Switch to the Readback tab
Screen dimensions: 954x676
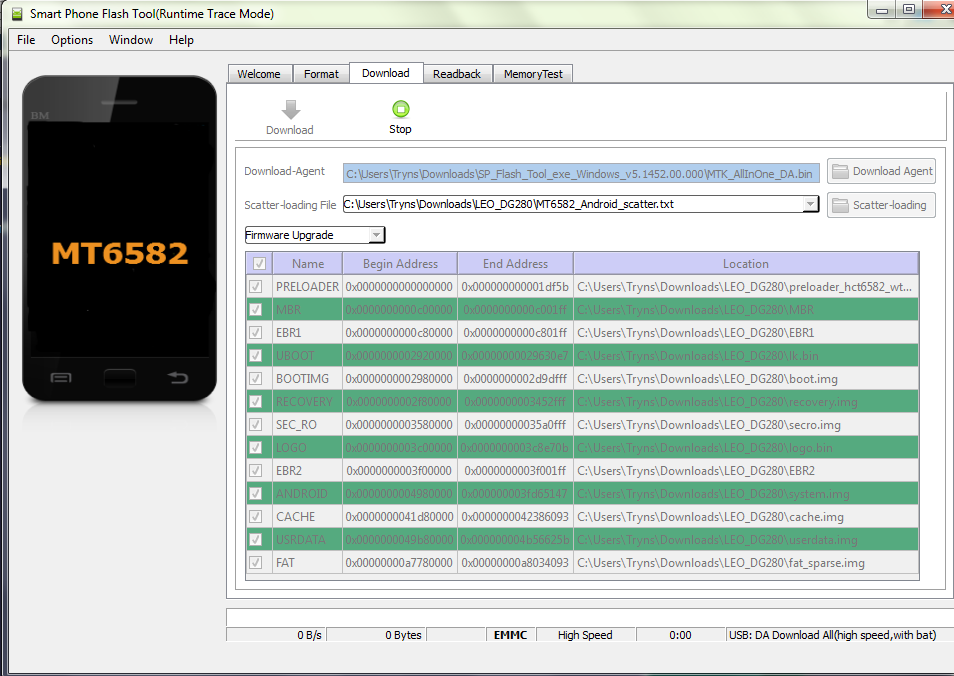click(x=457, y=74)
